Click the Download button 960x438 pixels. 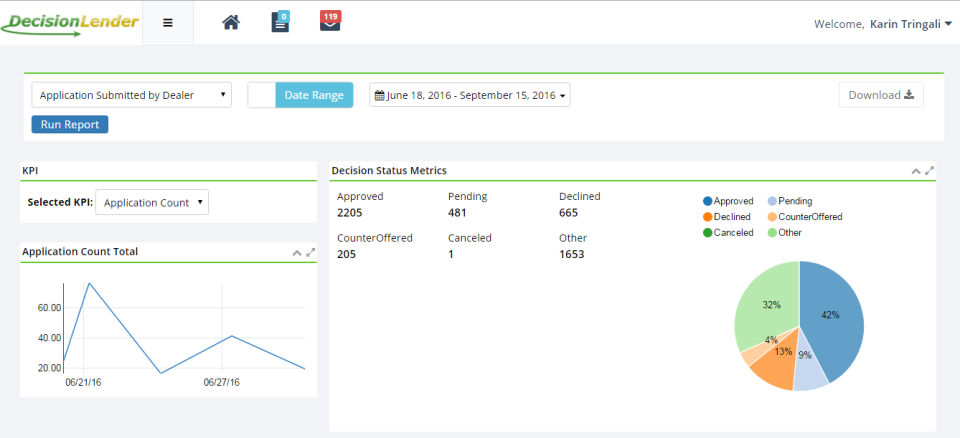point(881,95)
